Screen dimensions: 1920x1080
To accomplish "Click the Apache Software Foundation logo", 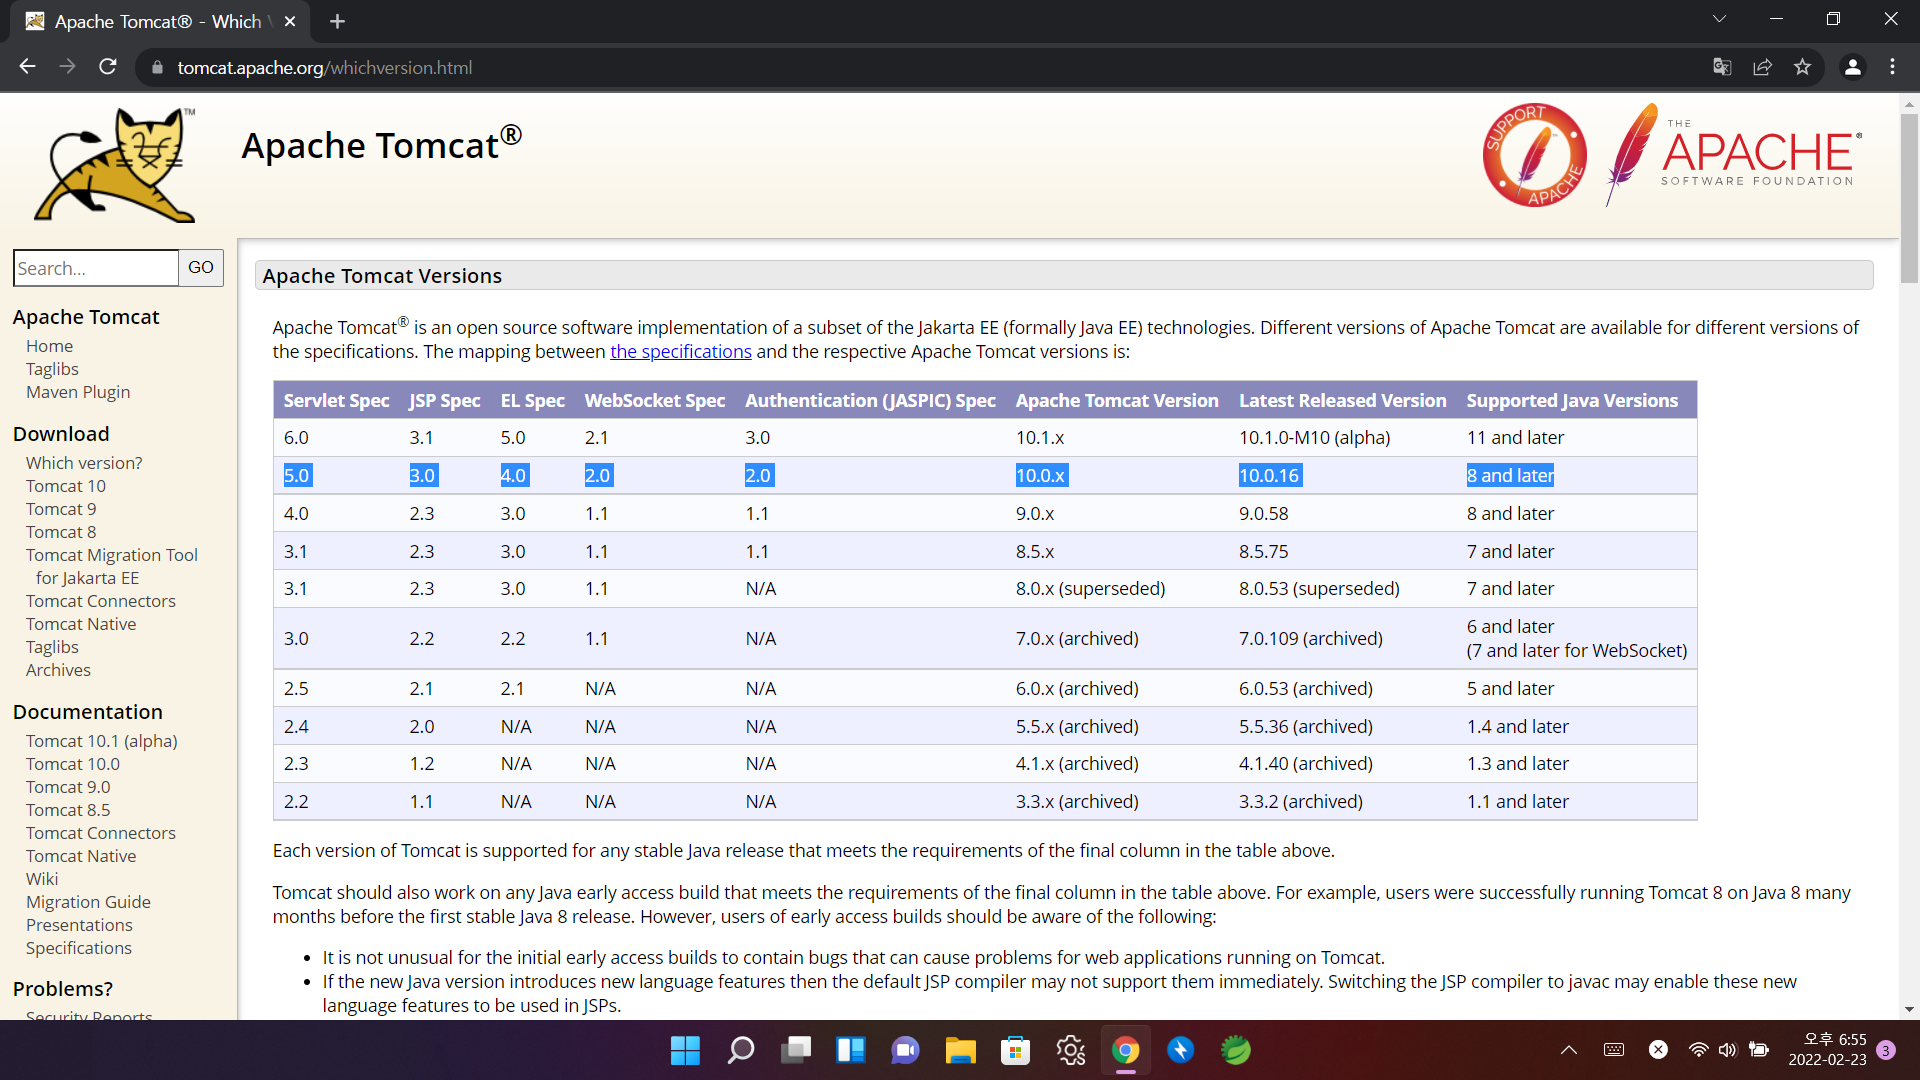I will pos(1735,156).
